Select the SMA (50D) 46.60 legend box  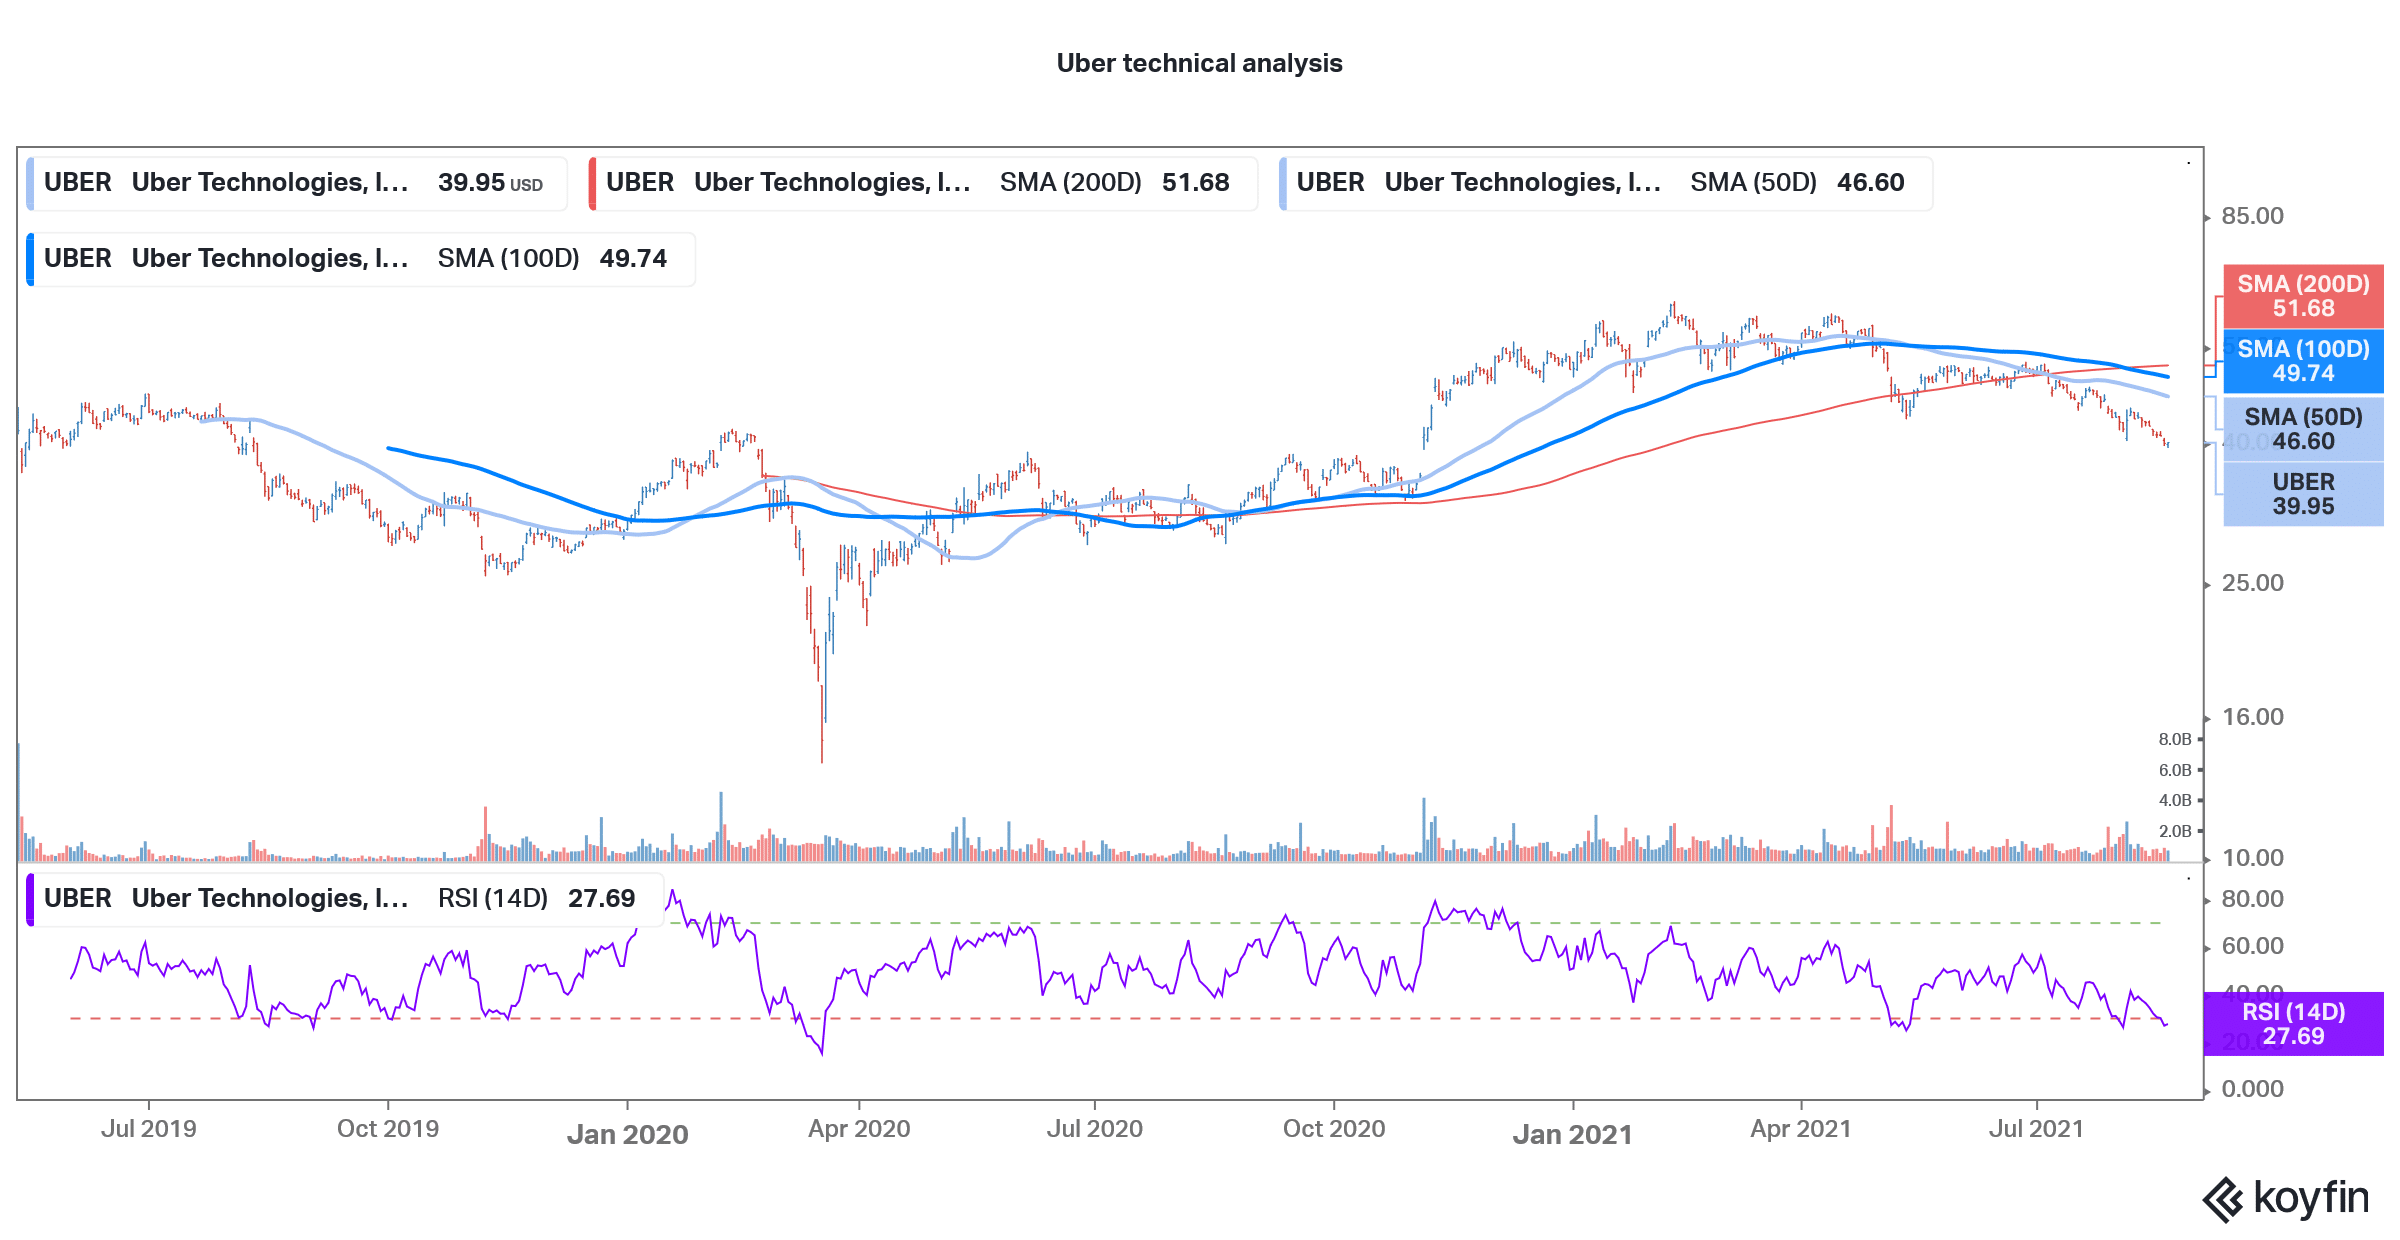[1606, 183]
